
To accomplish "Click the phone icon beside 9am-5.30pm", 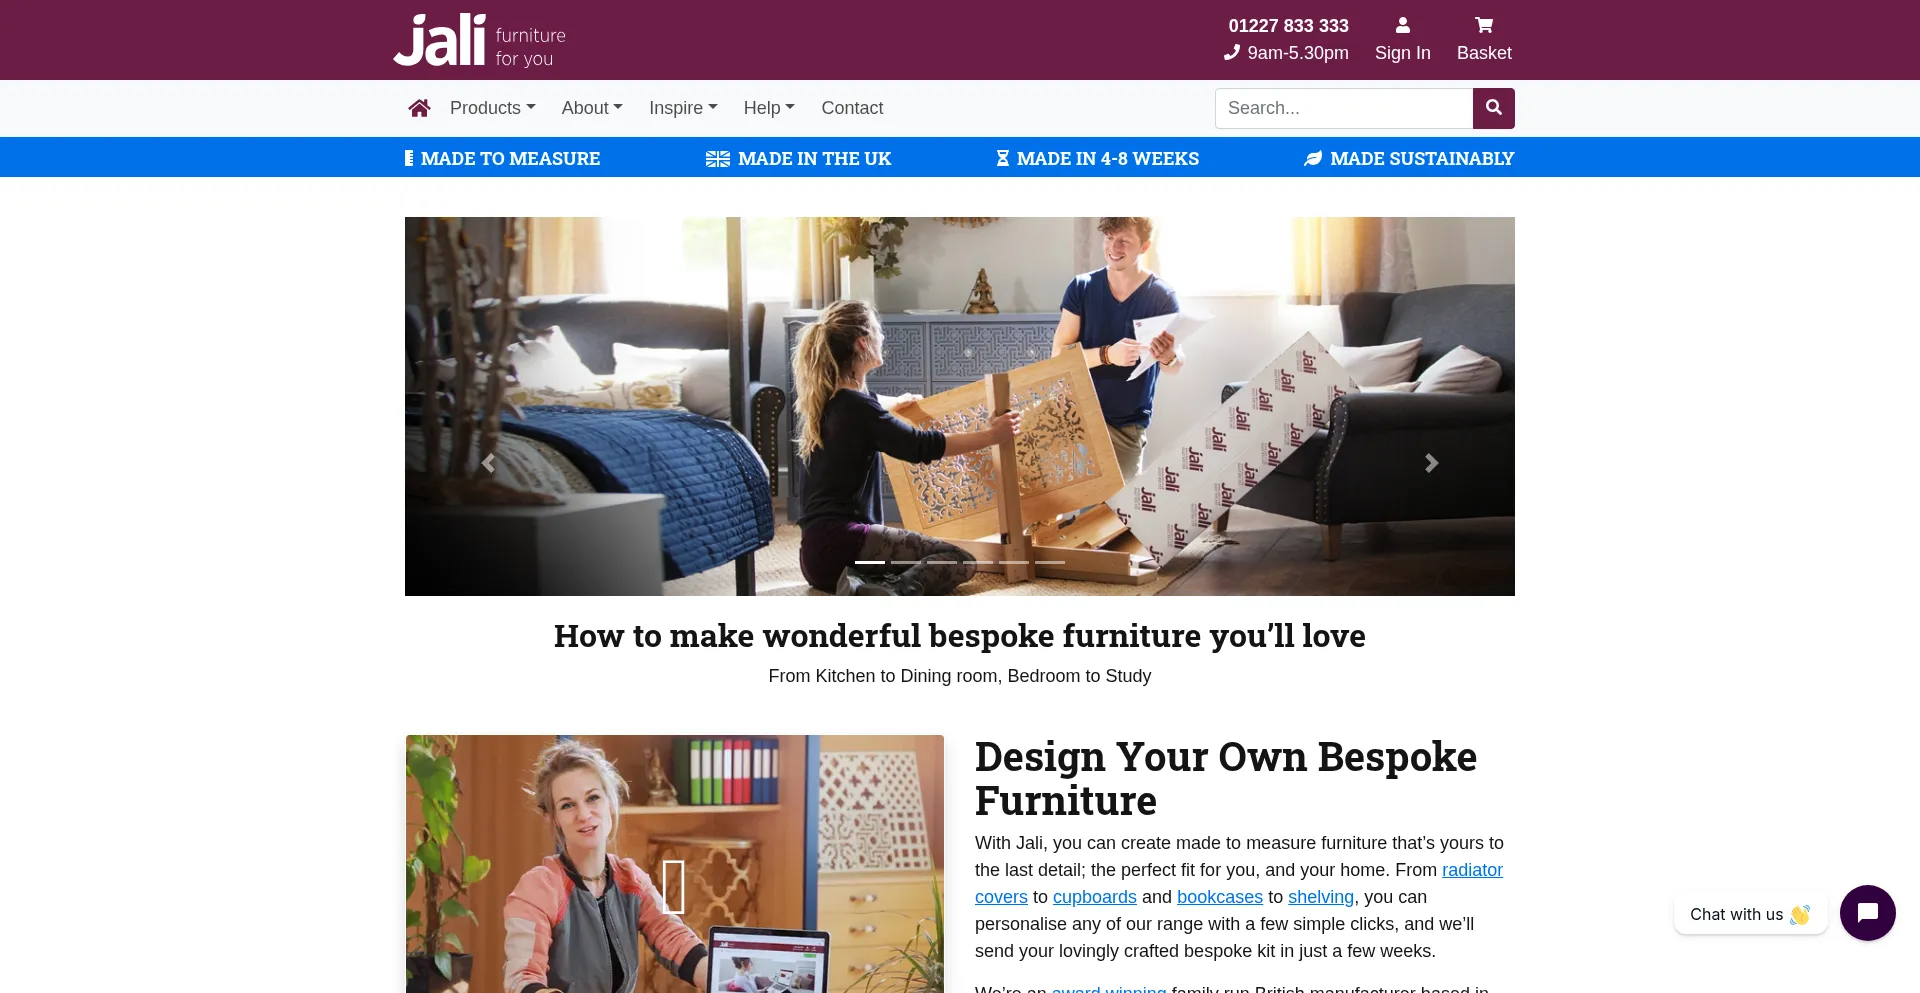I will [1232, 53].
